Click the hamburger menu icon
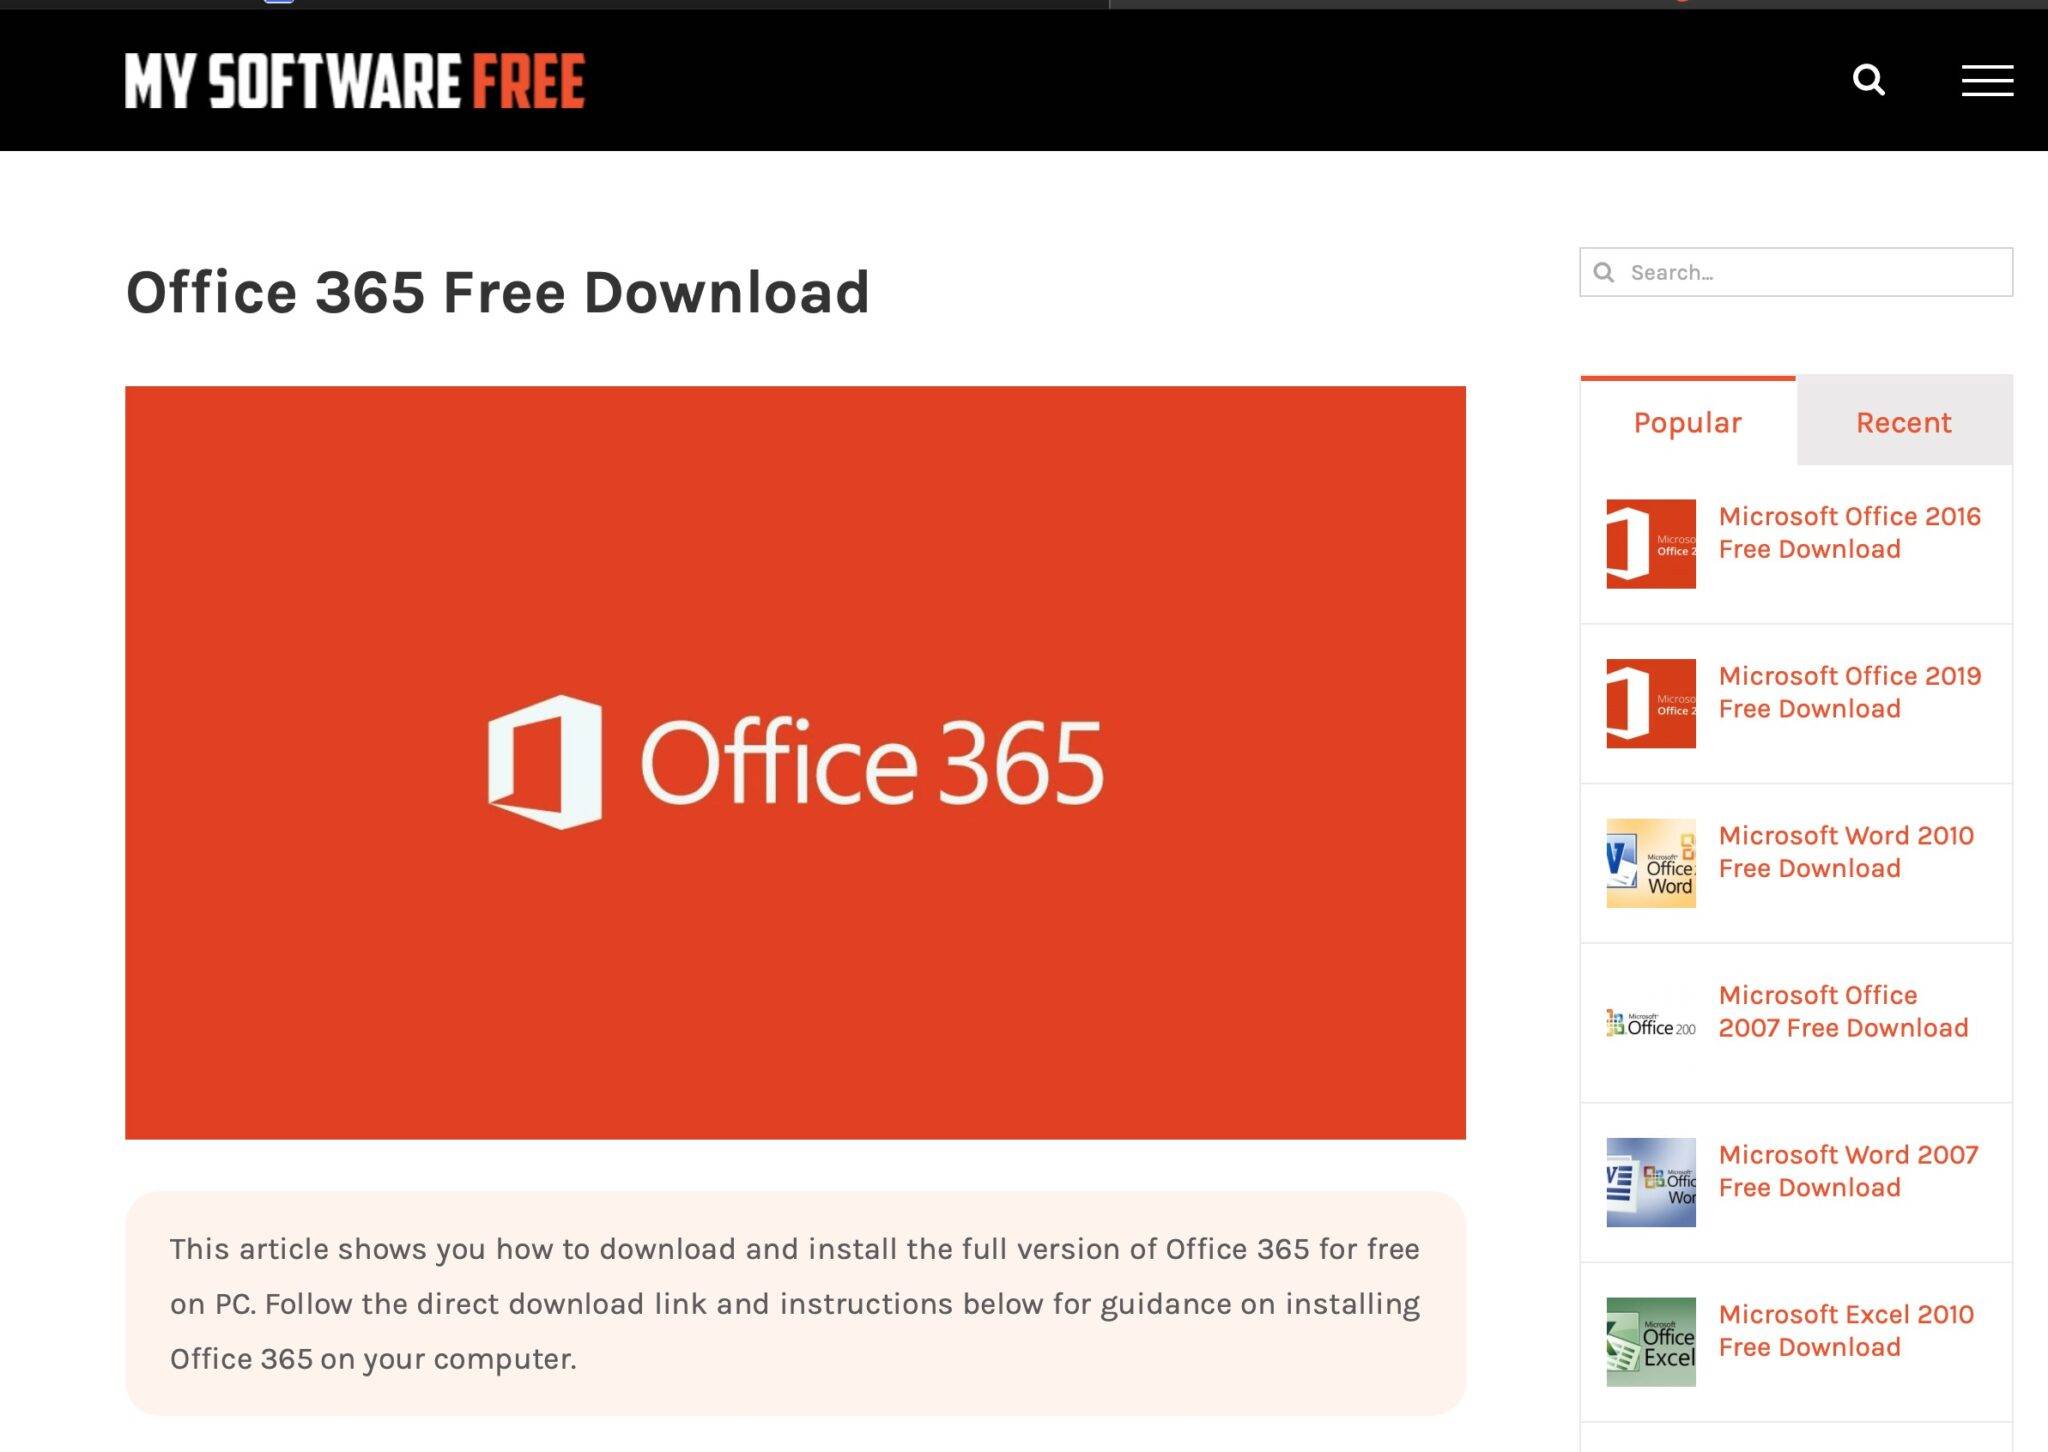 [1988, 80]
